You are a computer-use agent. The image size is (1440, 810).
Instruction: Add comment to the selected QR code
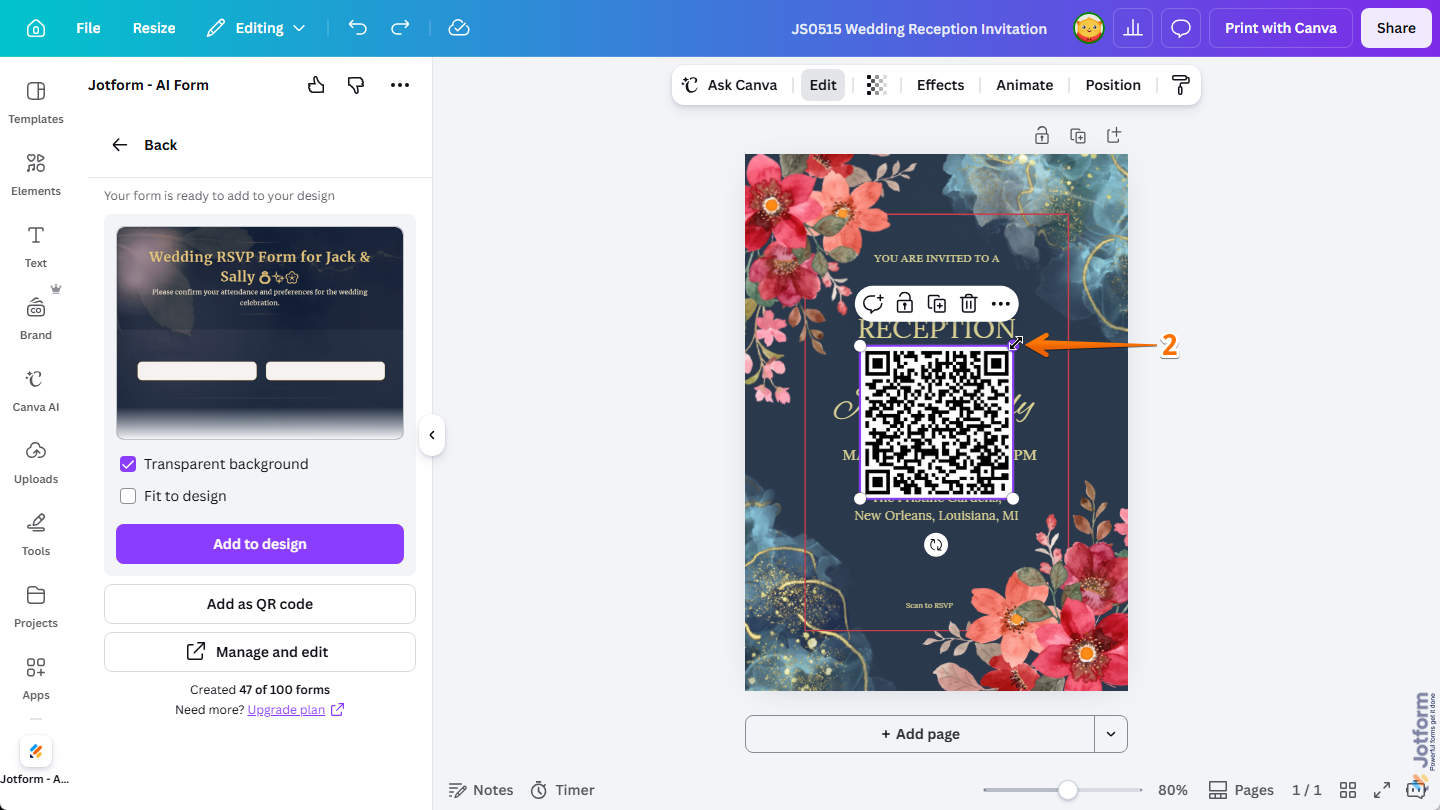tap(873, 303)
